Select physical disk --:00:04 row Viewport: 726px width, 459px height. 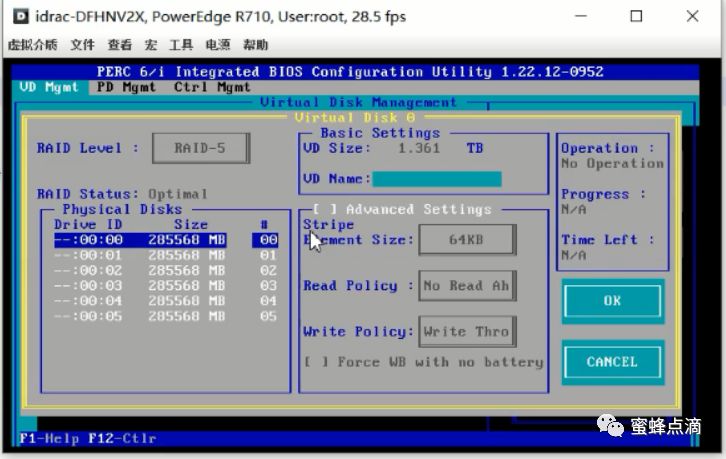click(166, 301)
